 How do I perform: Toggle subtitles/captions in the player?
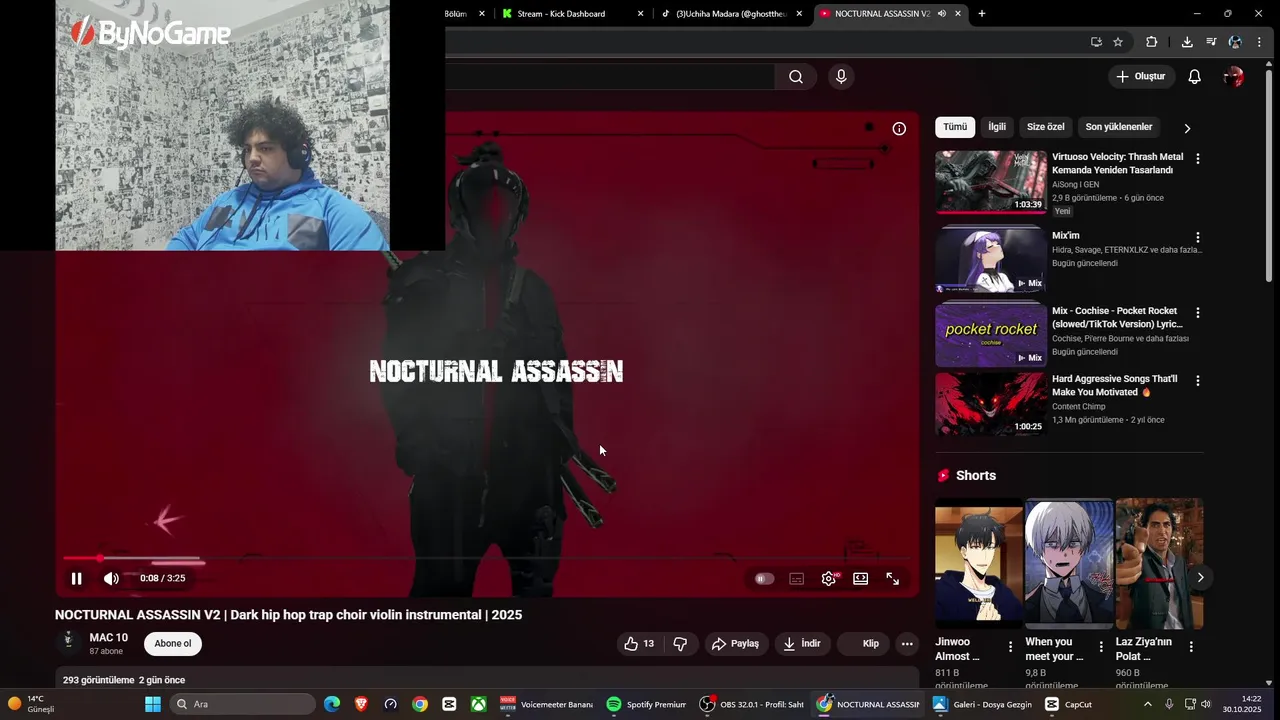[797, 578]
